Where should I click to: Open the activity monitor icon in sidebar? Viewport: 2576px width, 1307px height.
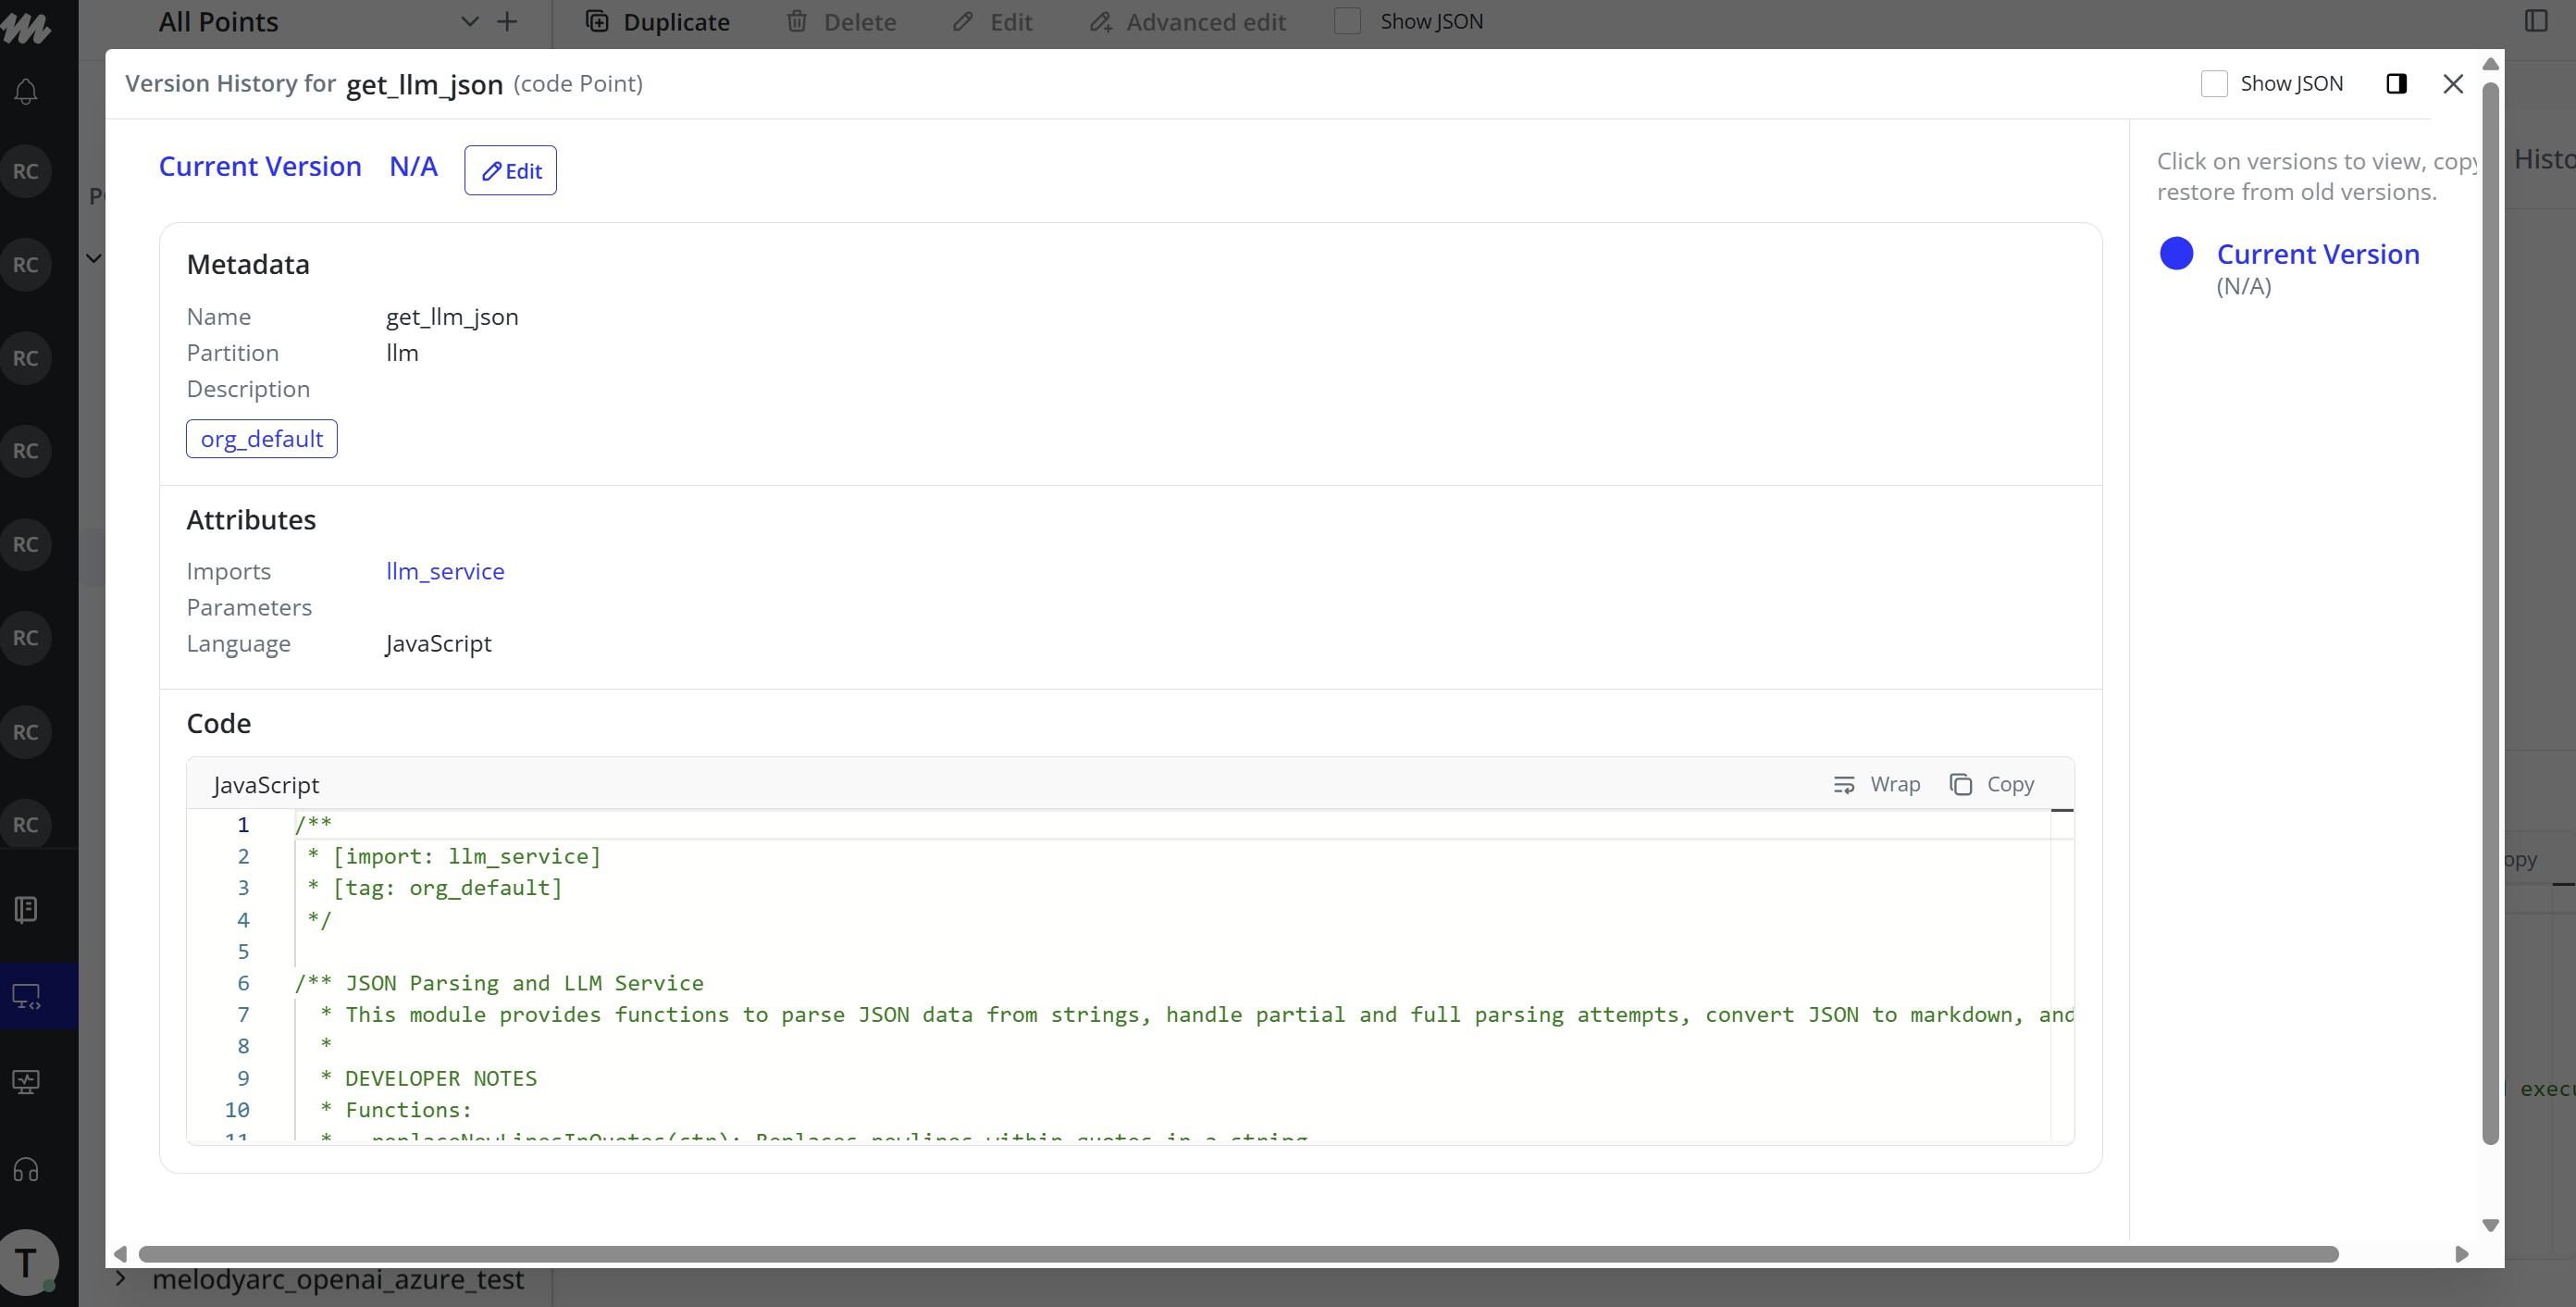[25, 1081]
